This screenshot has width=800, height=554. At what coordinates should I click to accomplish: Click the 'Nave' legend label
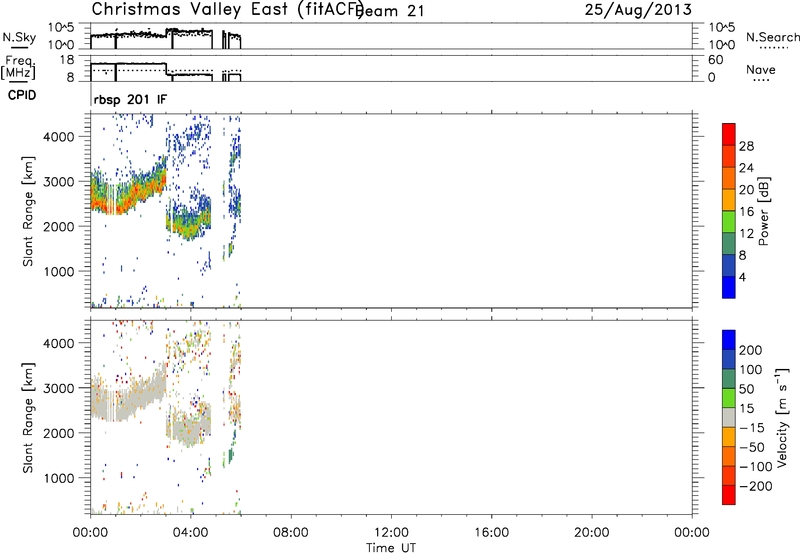[761, 69]
